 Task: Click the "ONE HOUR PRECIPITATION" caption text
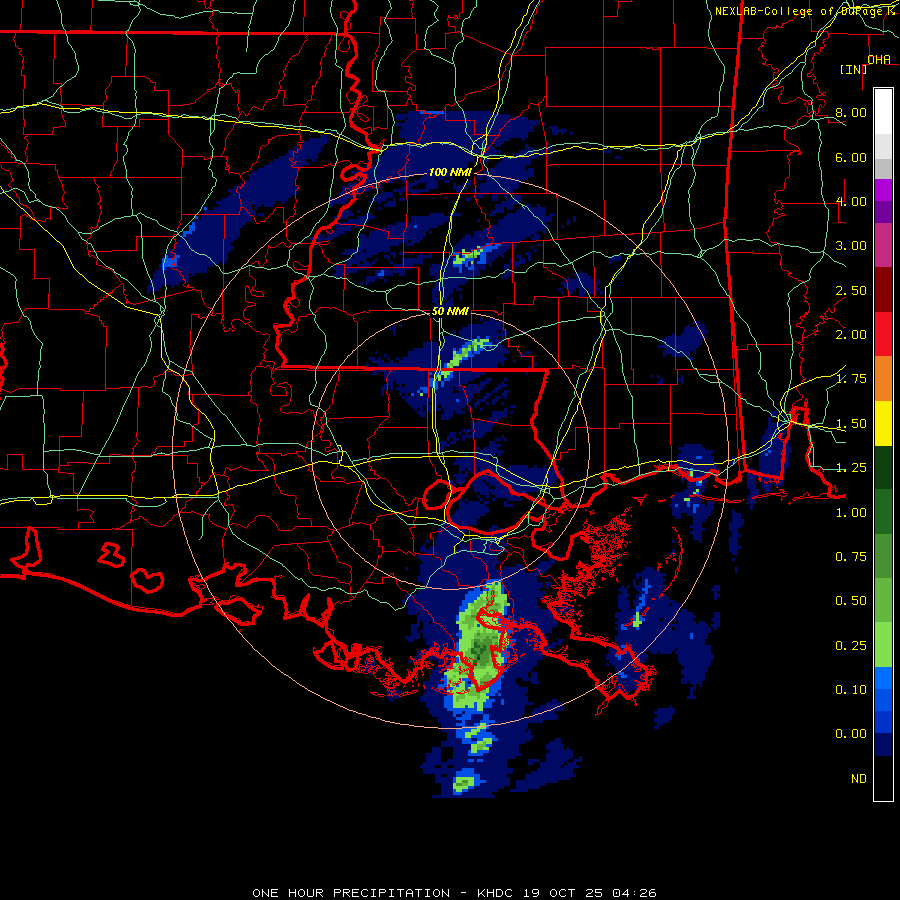(x=351, y=893)
